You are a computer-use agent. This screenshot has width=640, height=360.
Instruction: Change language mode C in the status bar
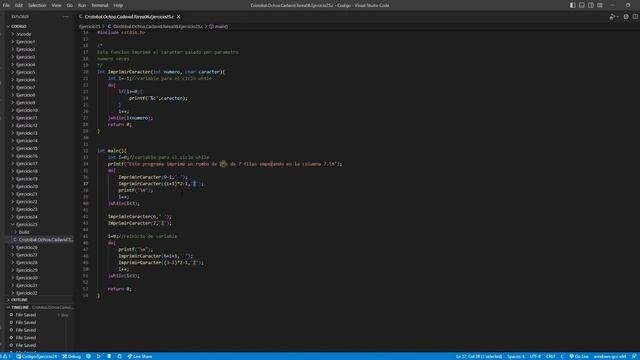[x=562, y=356]
